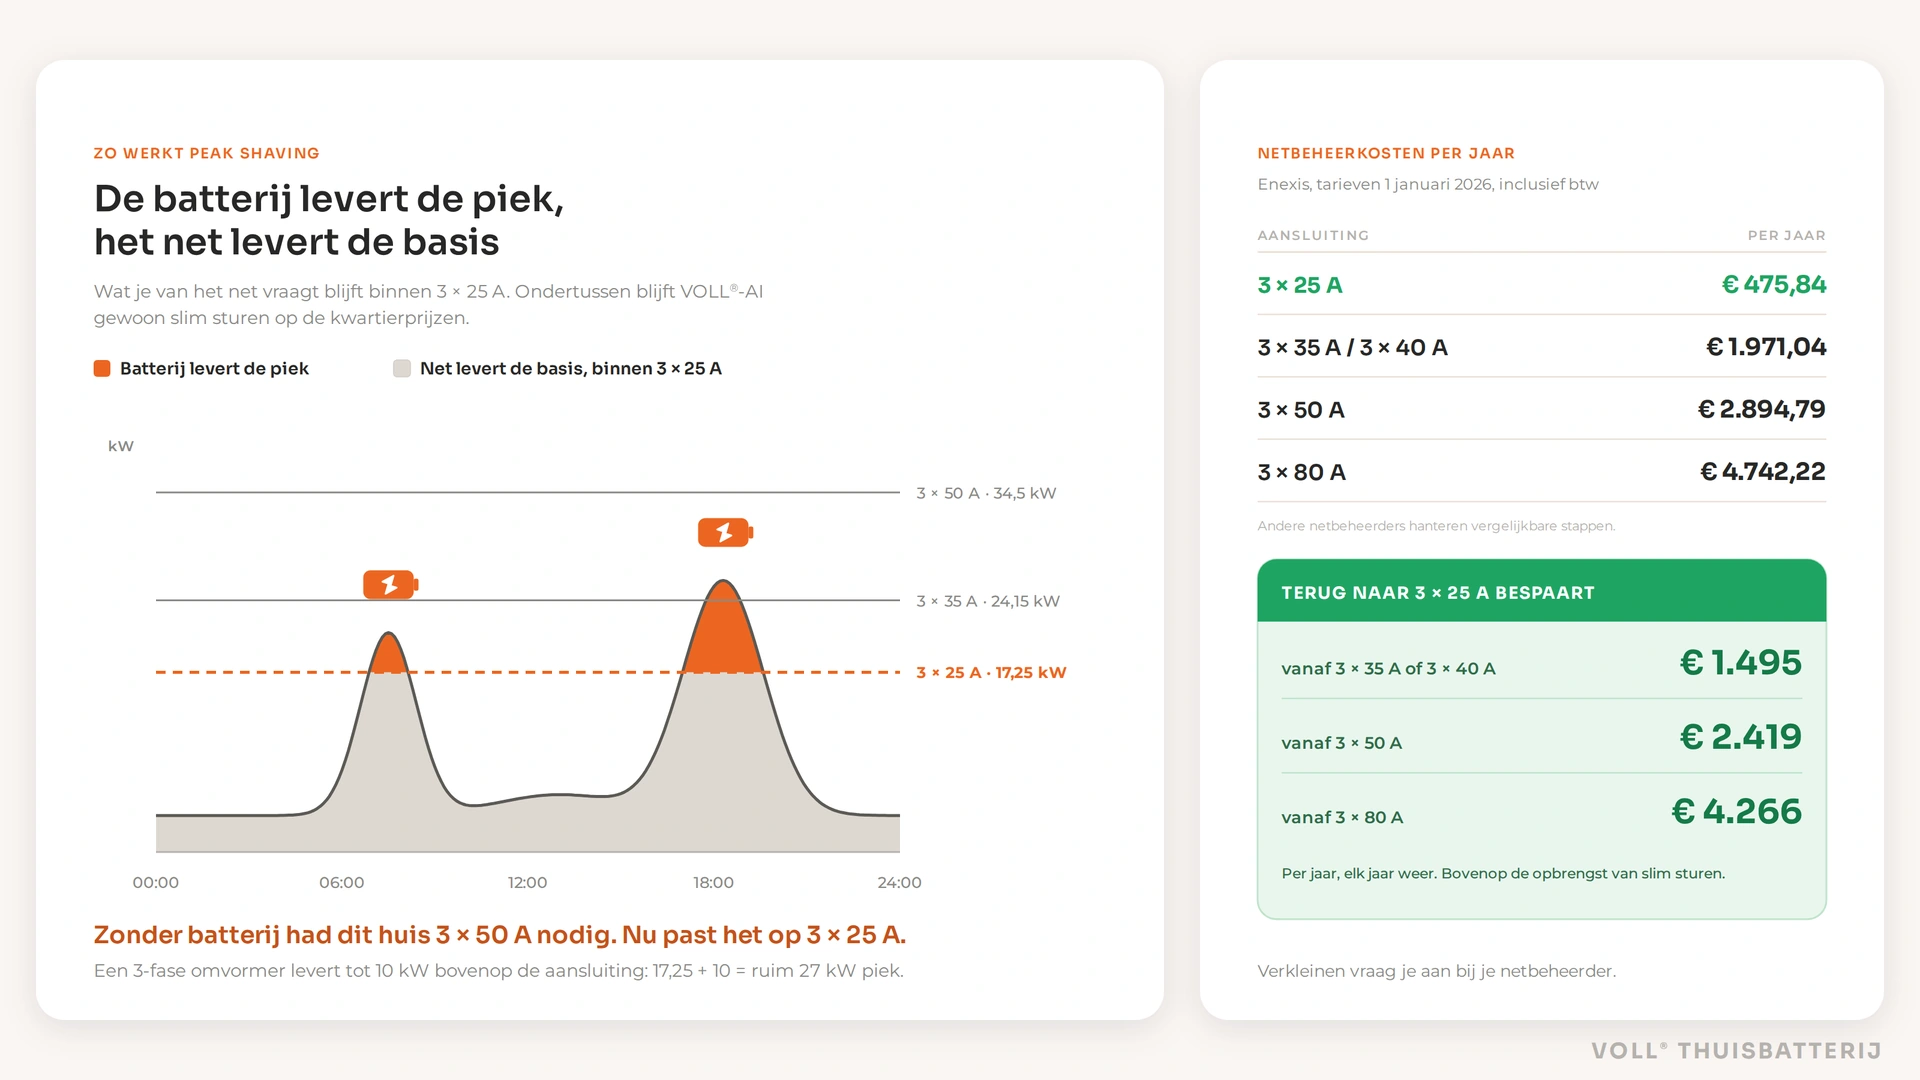Click the battery icon above the morning peak
The image size is (1920, 1080).
click(390, 585)
